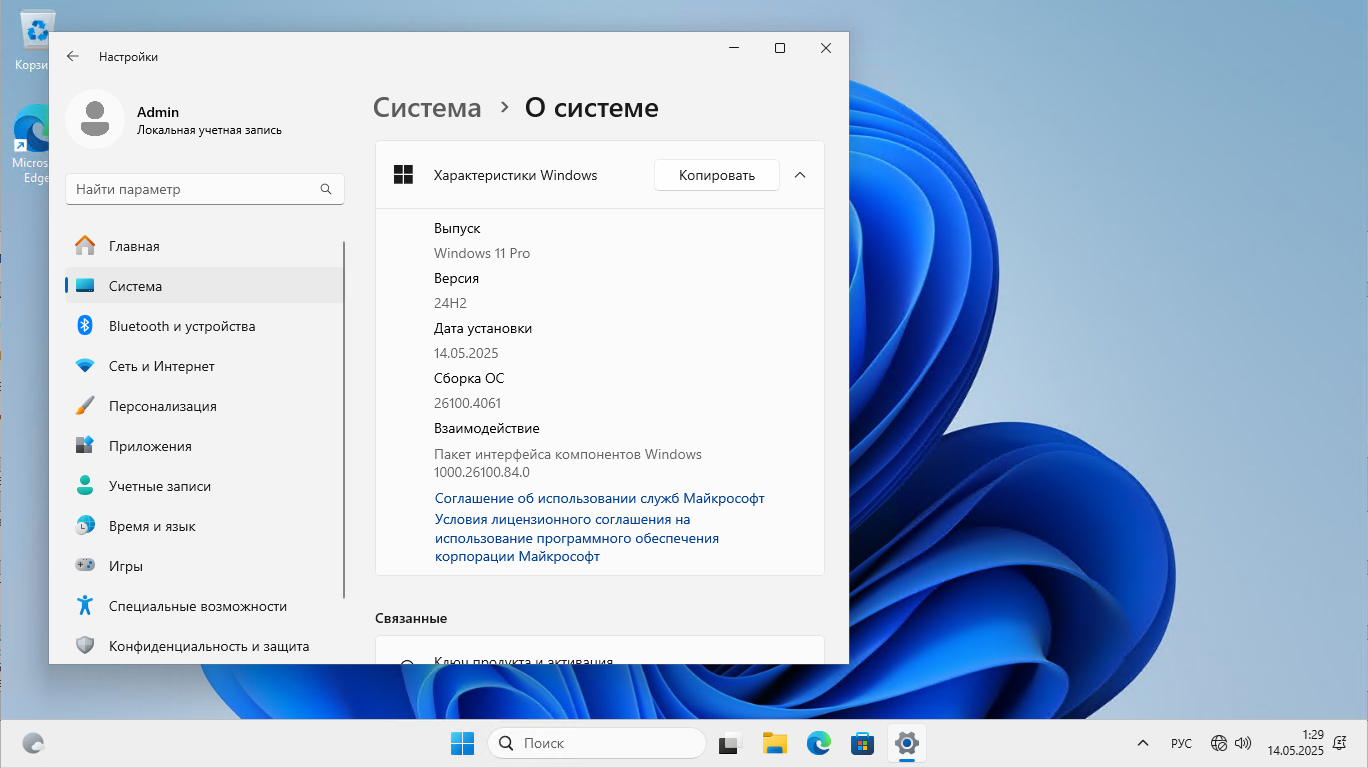Open Microsoft Store from the taskbar
Image resolution: width=1368 pixels, height=768 pixels.
point(862,743)
